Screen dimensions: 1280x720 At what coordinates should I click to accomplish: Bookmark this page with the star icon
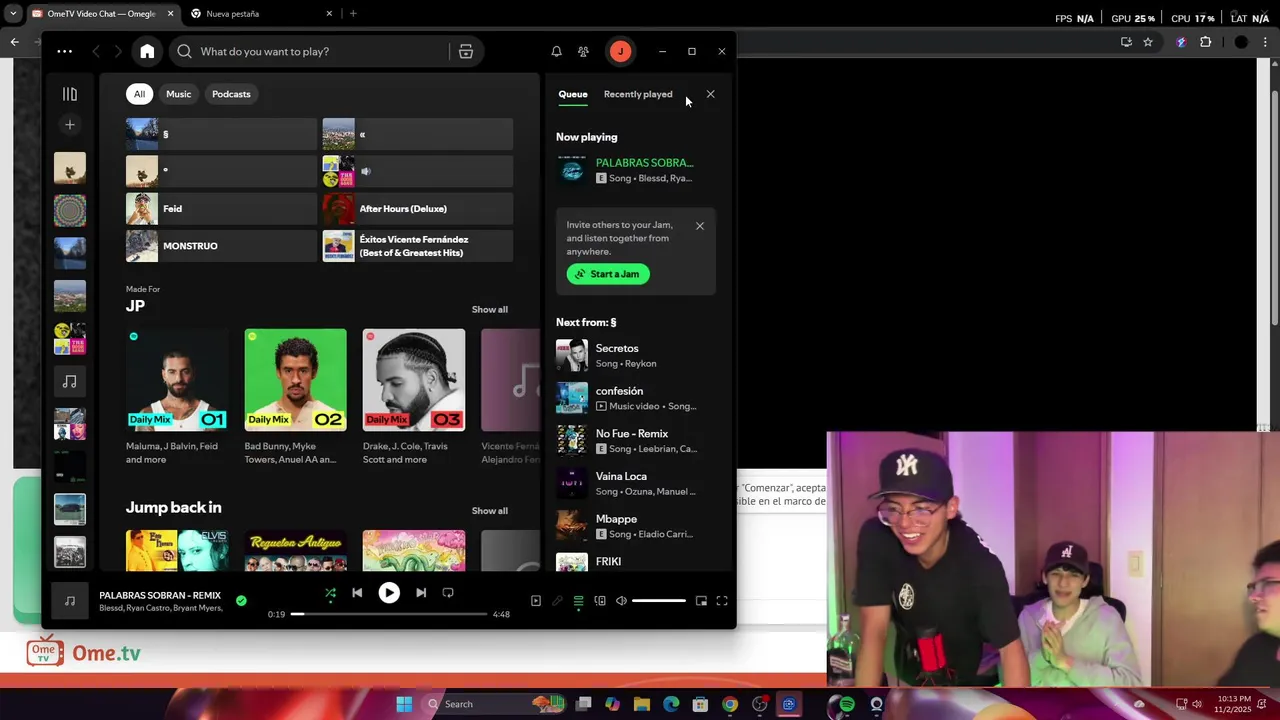click(x=1148, y=42)
